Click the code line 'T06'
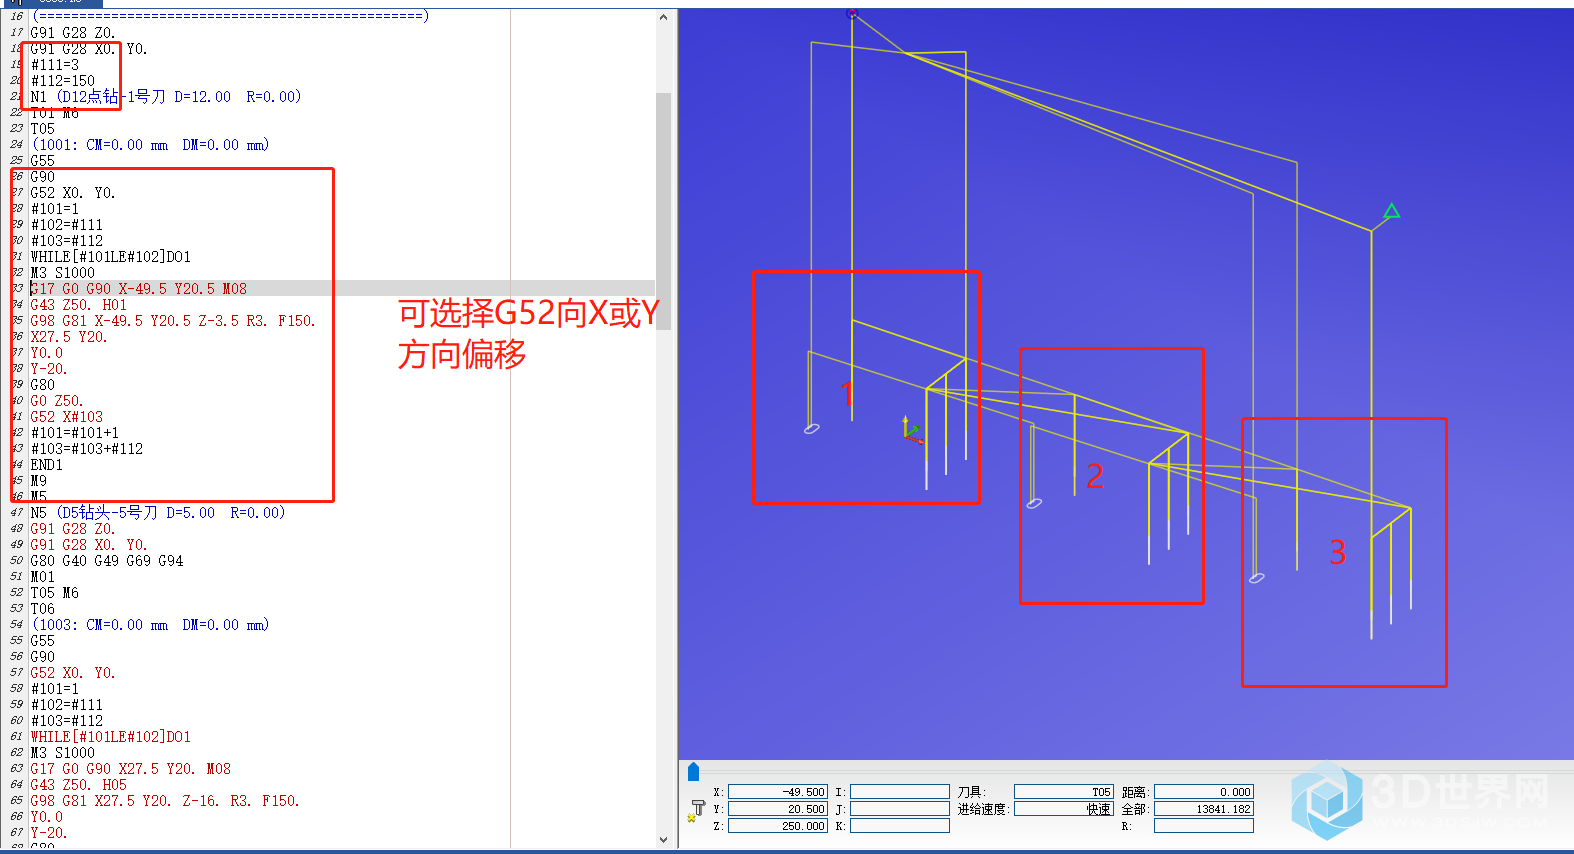Image resolution: width=1574 pixels, height=854 pixels. [x=42, y=609]
